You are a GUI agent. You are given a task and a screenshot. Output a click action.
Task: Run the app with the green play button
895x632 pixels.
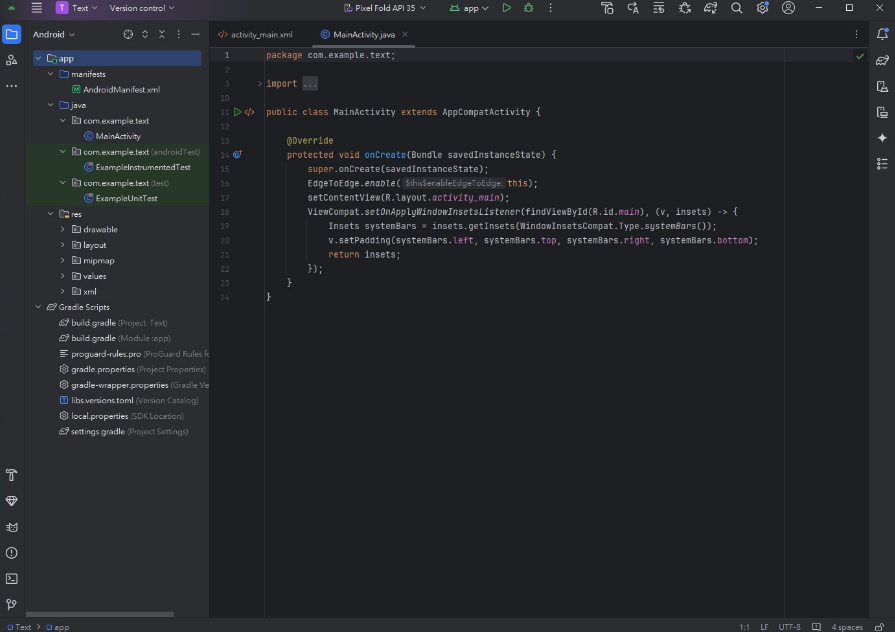tap(507, 8)
